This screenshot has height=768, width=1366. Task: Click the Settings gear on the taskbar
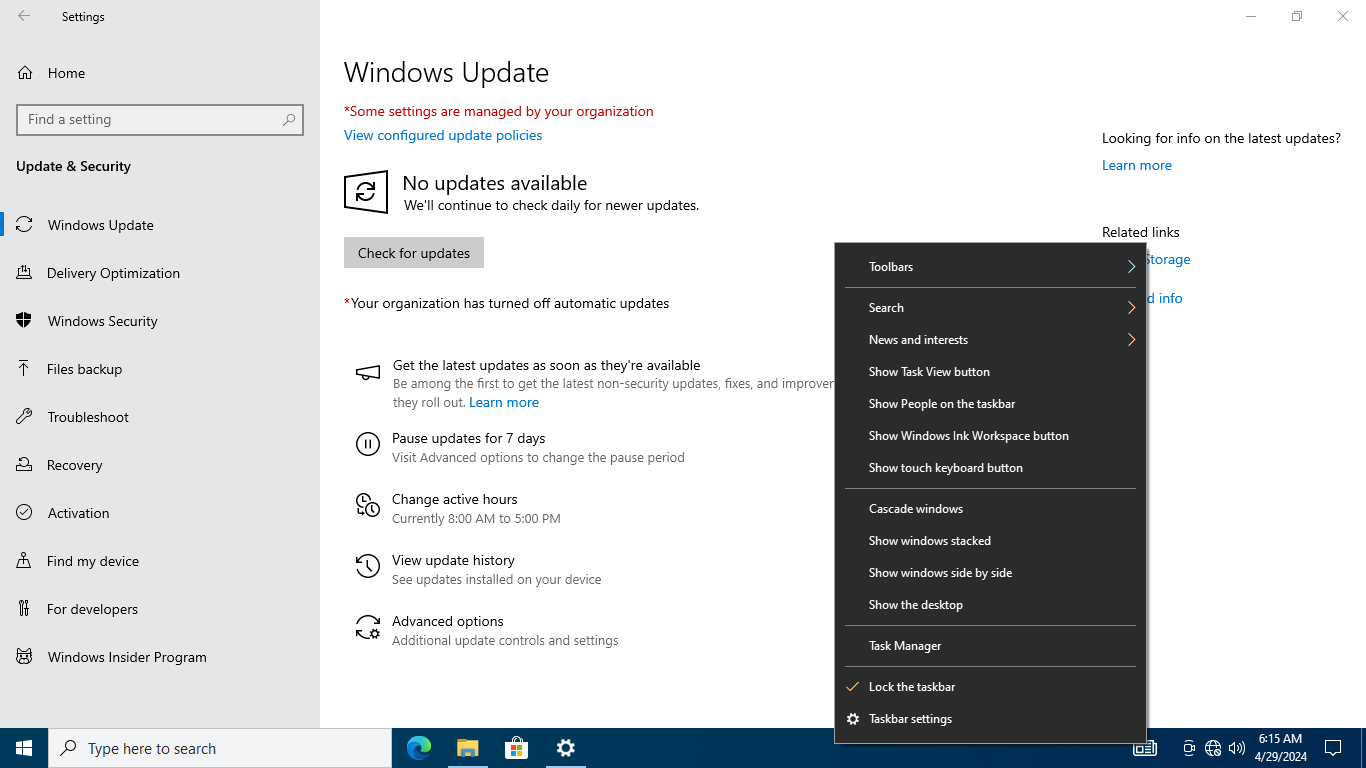(565, 748)
